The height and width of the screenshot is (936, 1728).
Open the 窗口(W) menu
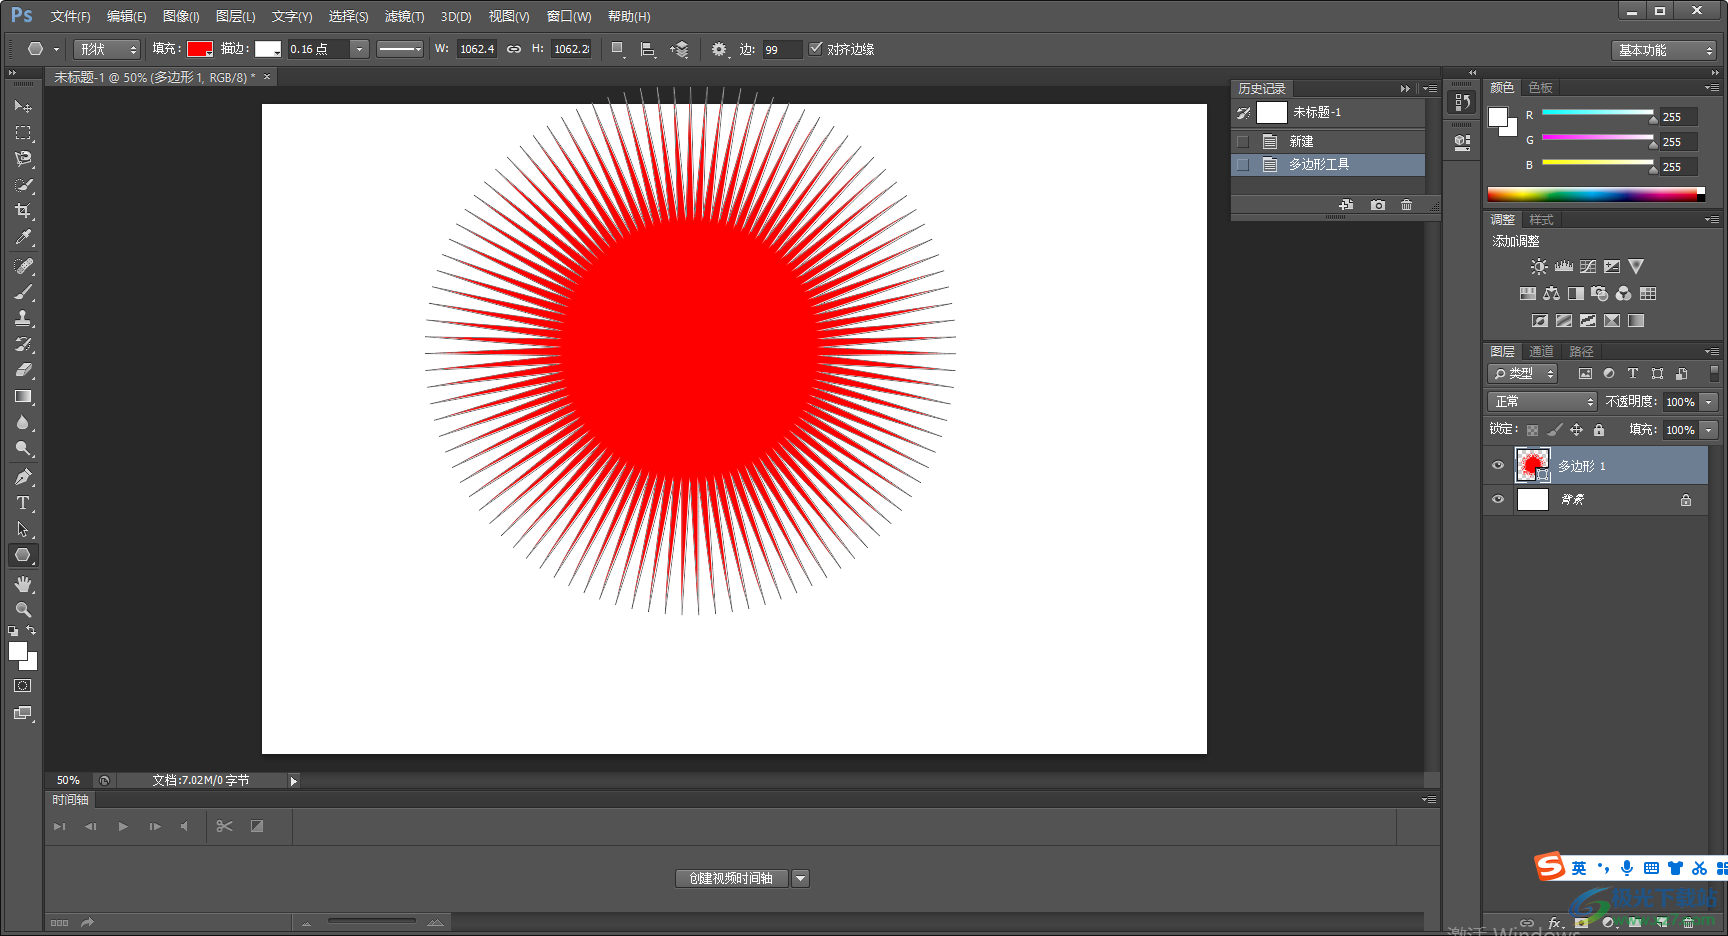(569, 16)
